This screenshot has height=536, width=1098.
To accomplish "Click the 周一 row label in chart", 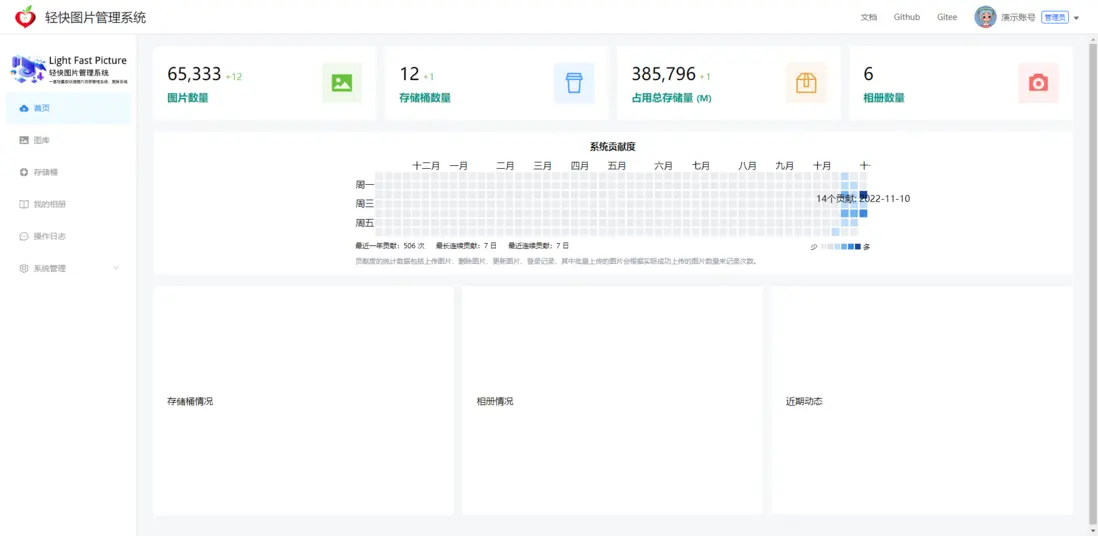I will point(365,185).
